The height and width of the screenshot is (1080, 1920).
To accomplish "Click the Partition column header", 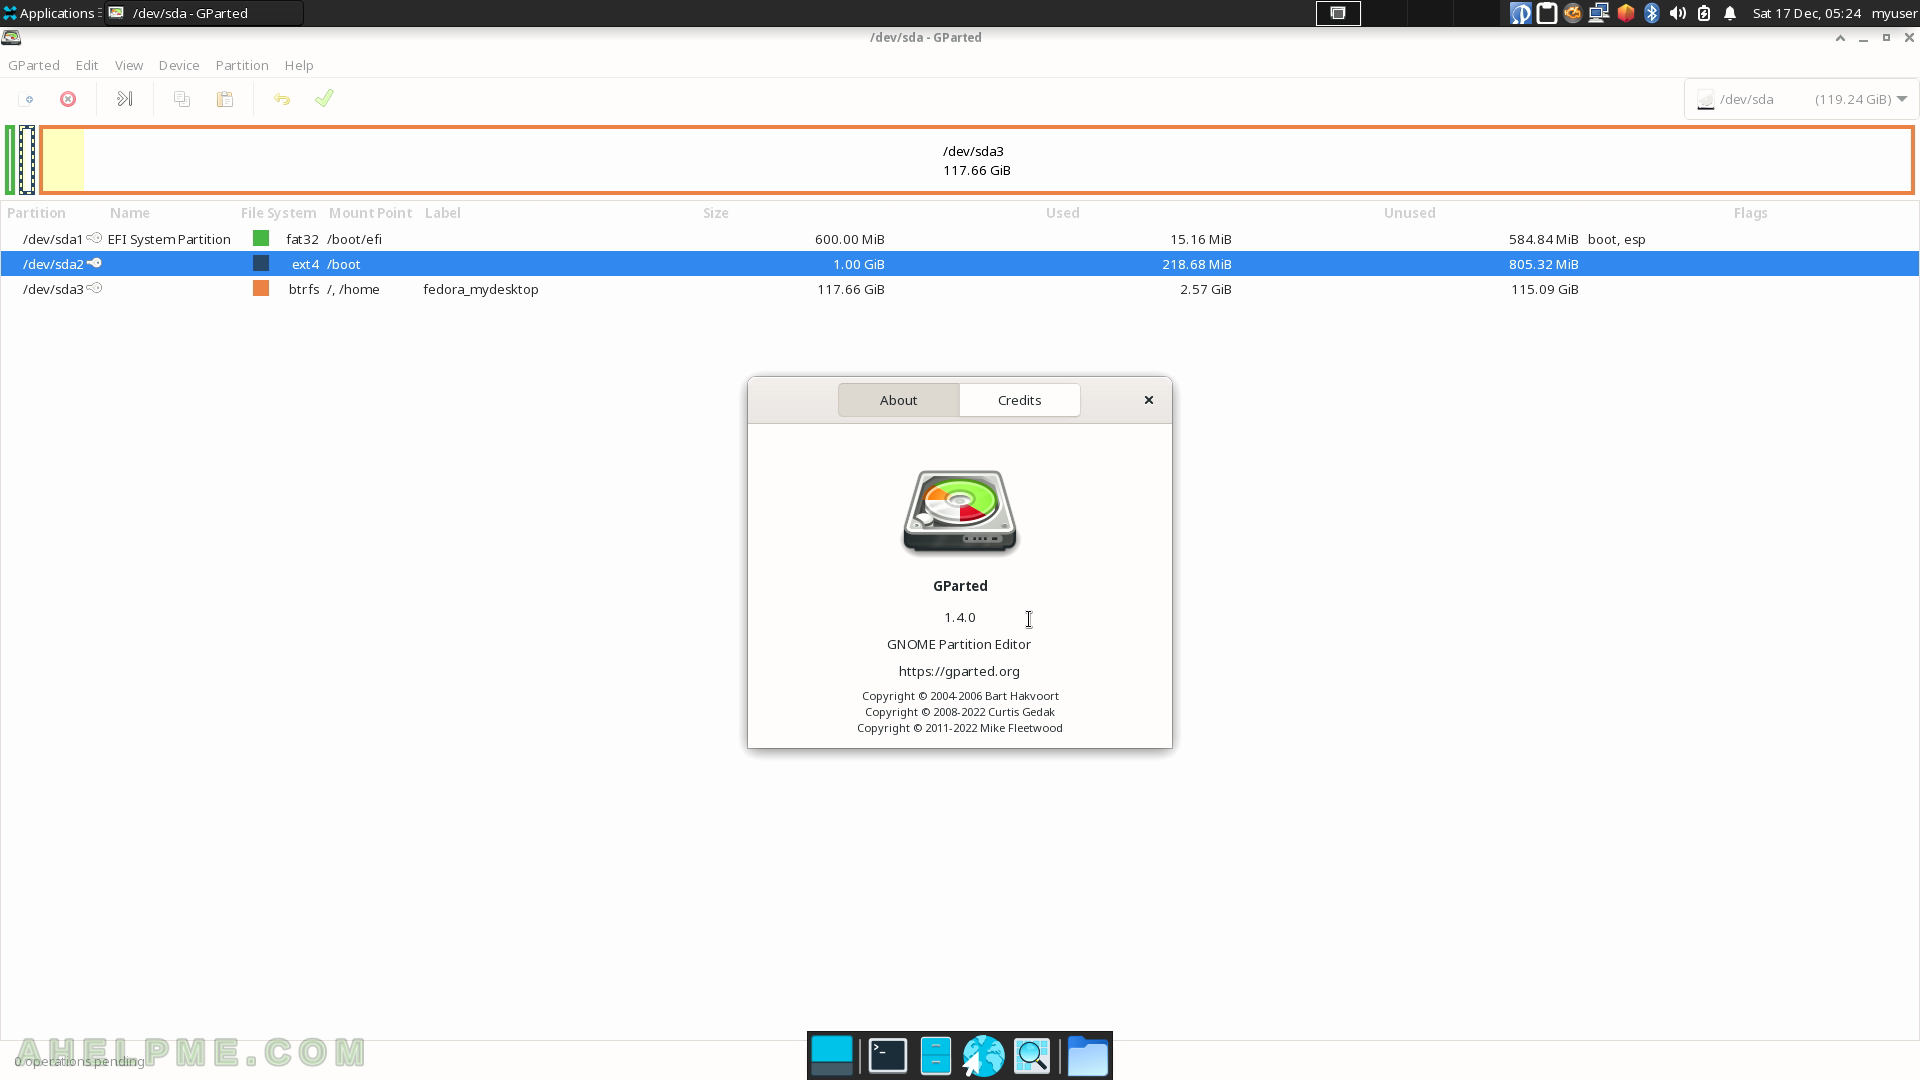I will [36, 213].
